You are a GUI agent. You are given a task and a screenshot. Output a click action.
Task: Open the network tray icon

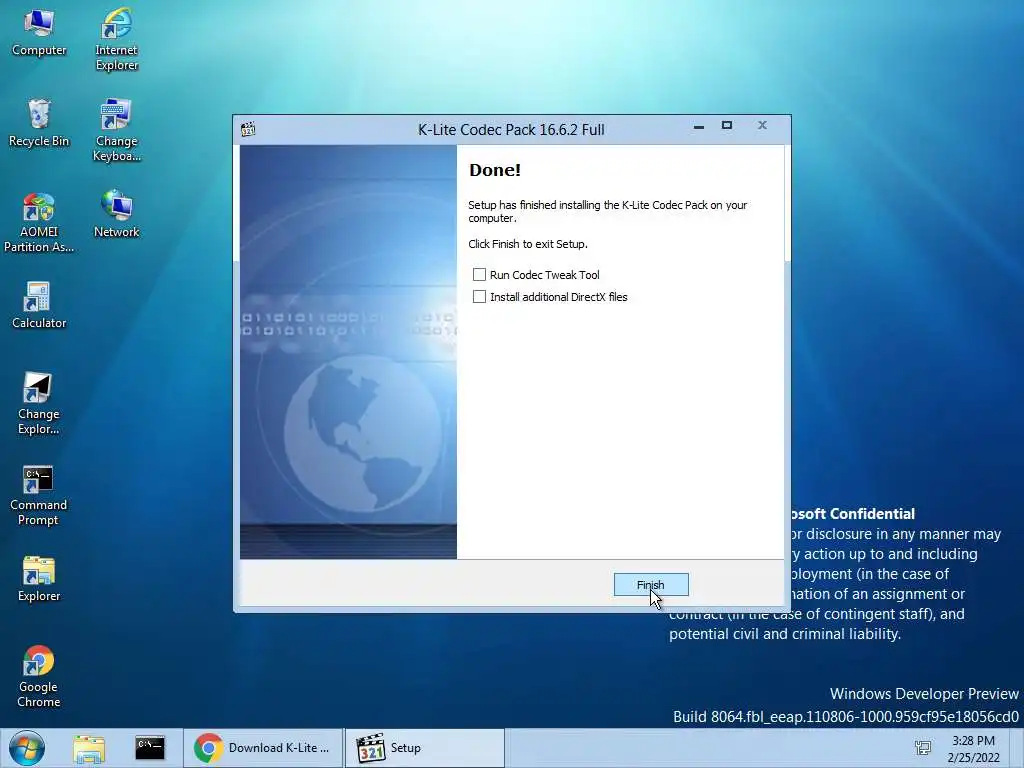click(x=923, y=748)
